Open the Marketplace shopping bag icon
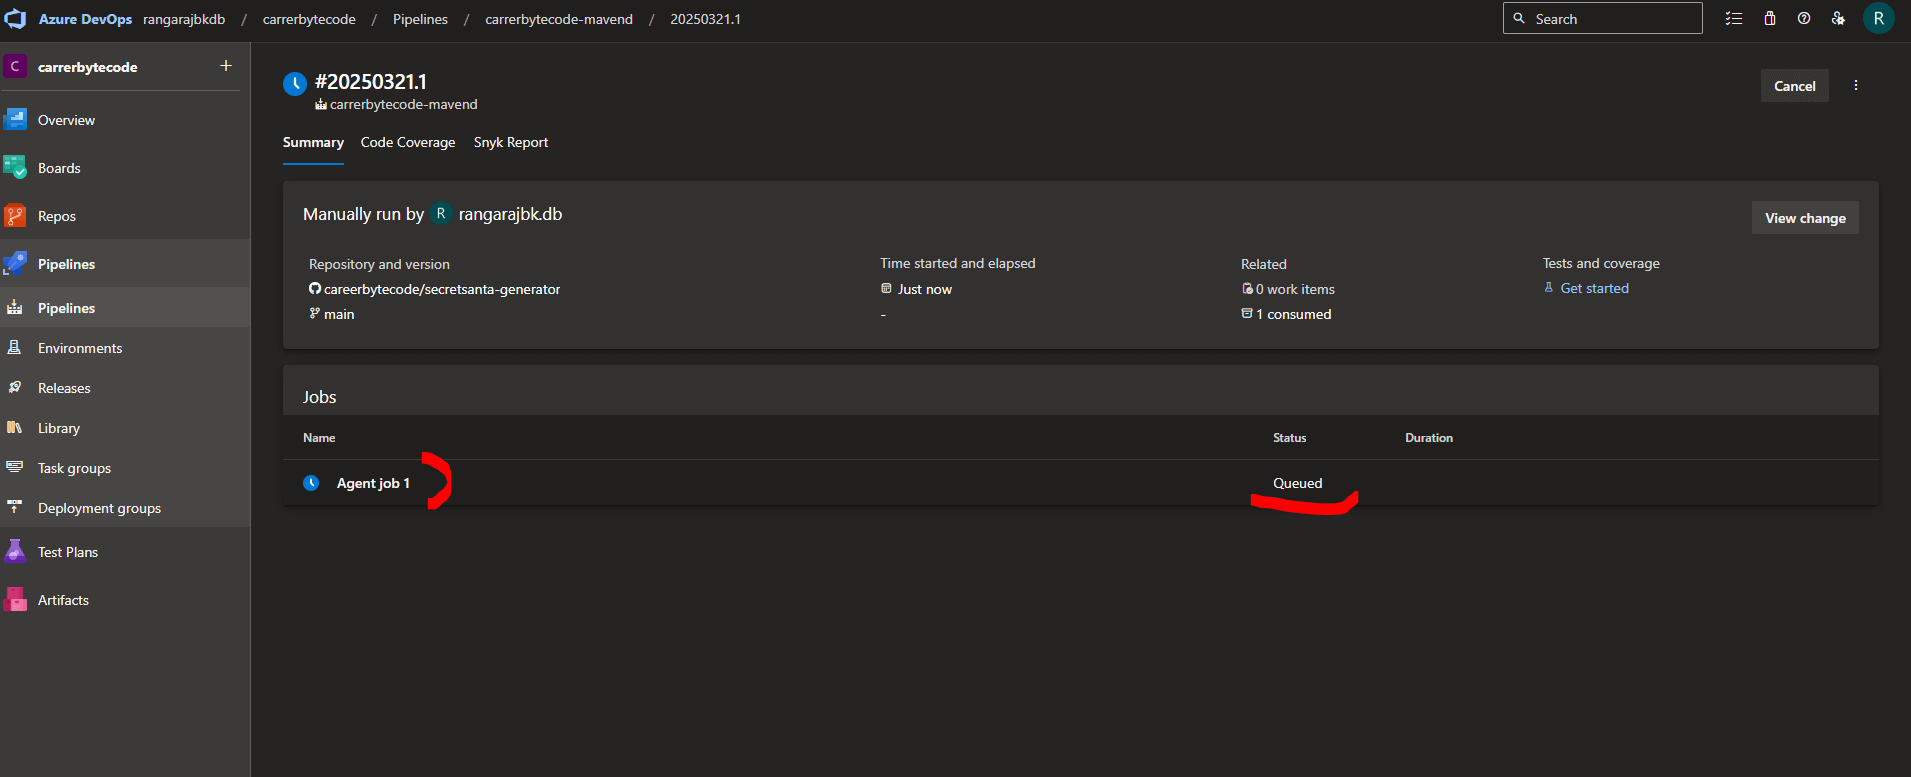This screenshot has height=777, width=1911. pos(1769,18)
